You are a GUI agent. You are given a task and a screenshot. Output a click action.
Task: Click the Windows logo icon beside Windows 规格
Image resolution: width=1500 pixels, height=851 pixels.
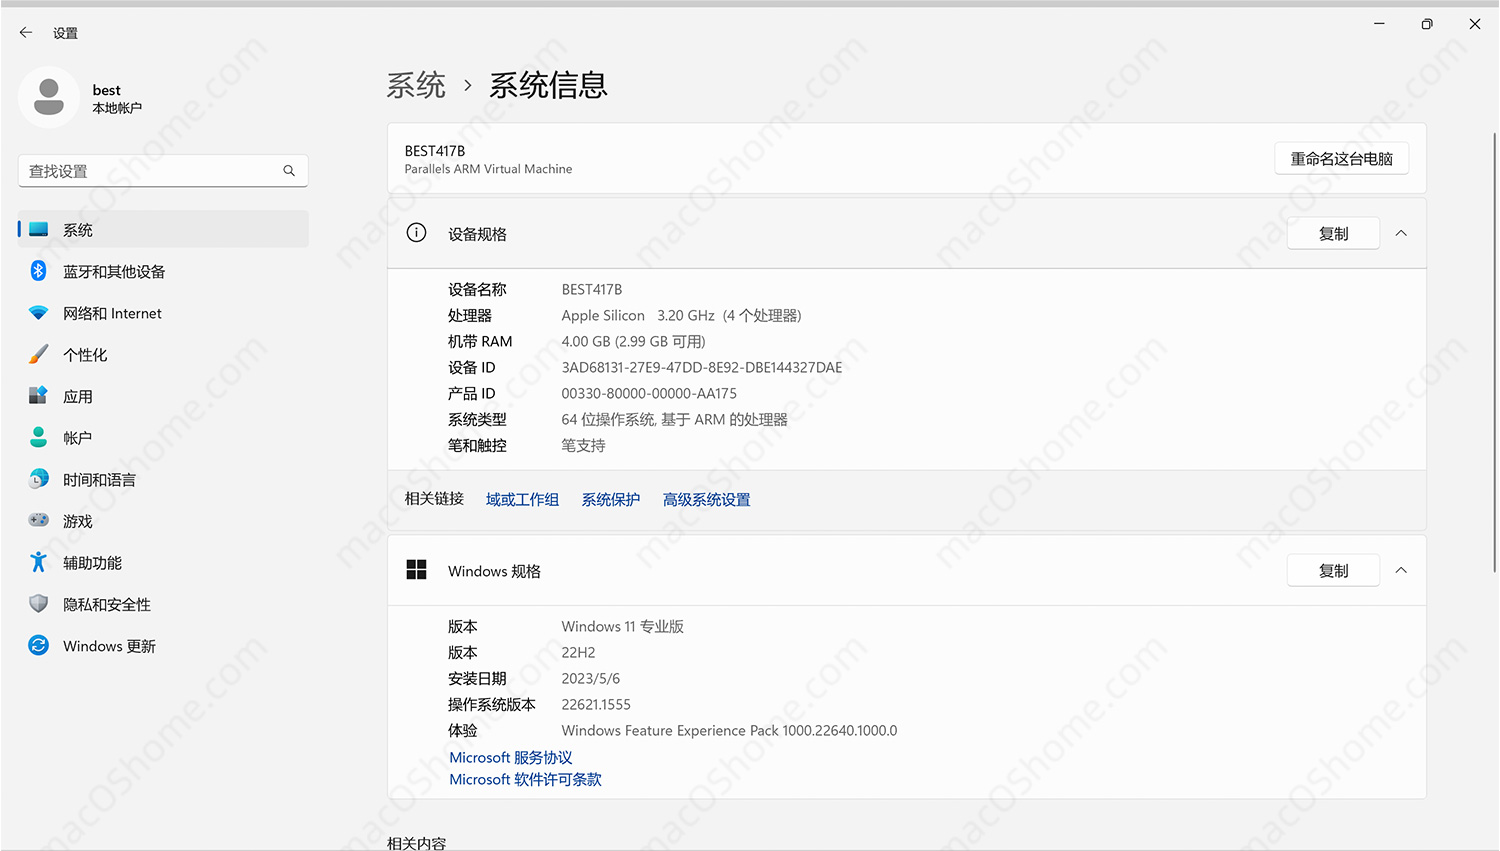[417, 570]
